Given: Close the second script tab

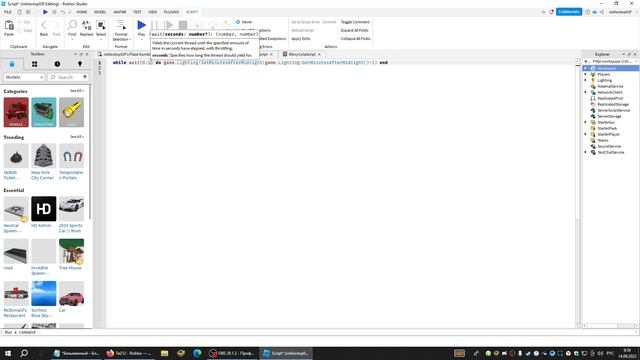Looking at the screenshot, I should click(x=319, y=54).
